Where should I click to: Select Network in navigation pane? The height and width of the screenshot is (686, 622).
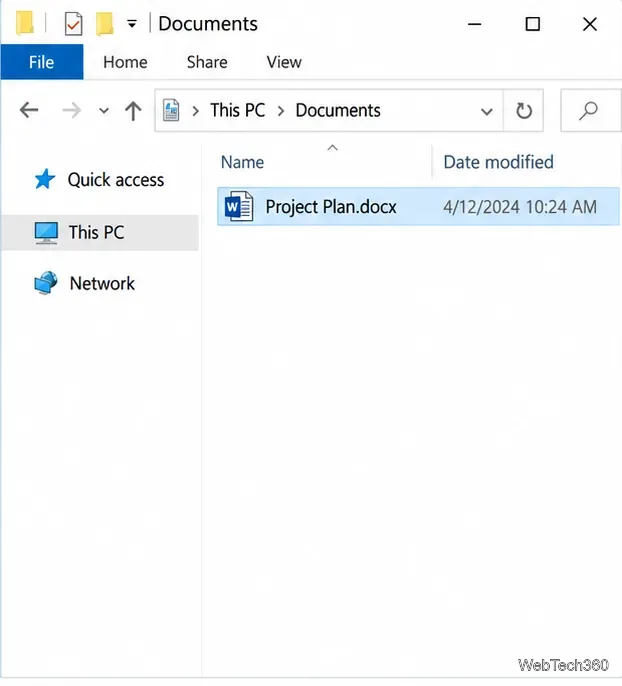click(x=102, y=284)
